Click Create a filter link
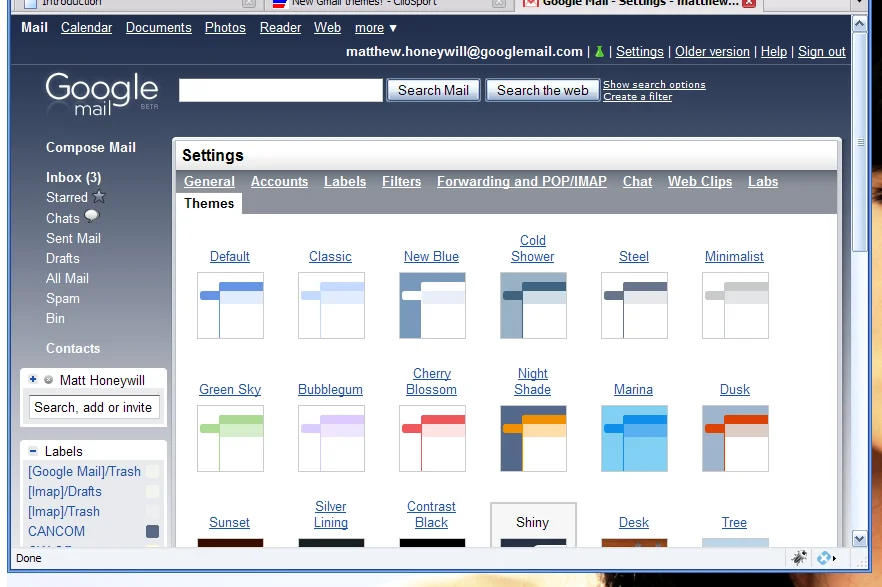This screenshot has height=587, width=882. pos(637,97)
